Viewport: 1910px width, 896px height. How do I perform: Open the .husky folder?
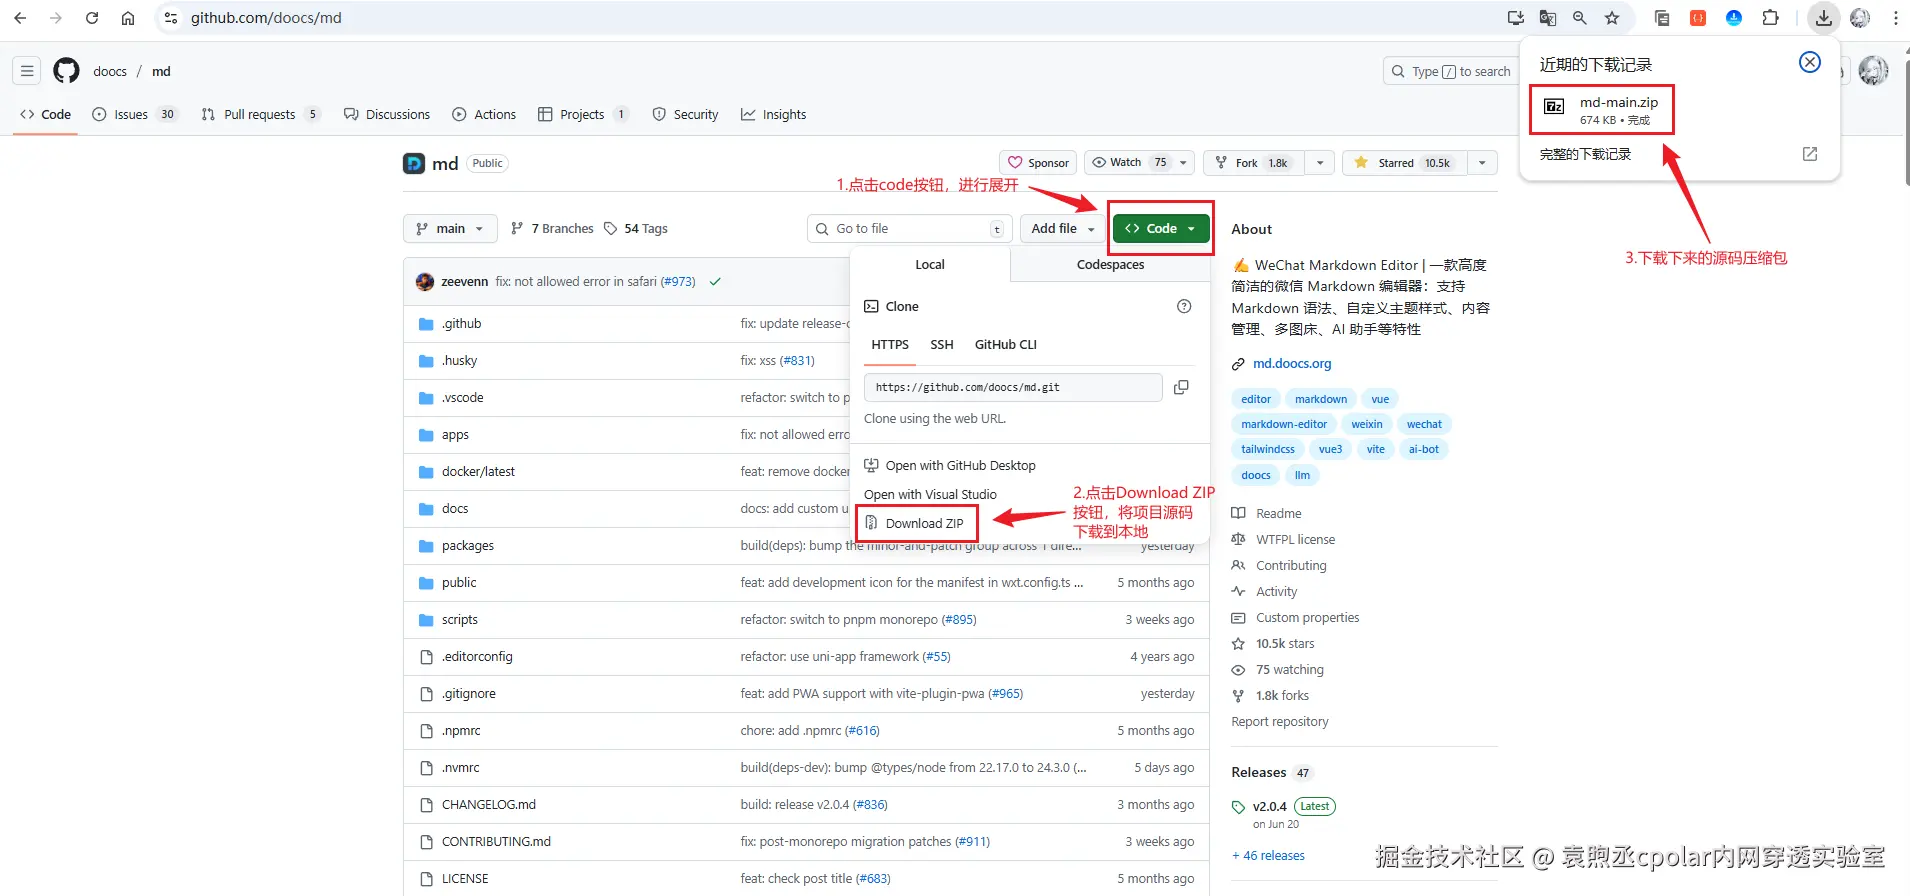460,361
